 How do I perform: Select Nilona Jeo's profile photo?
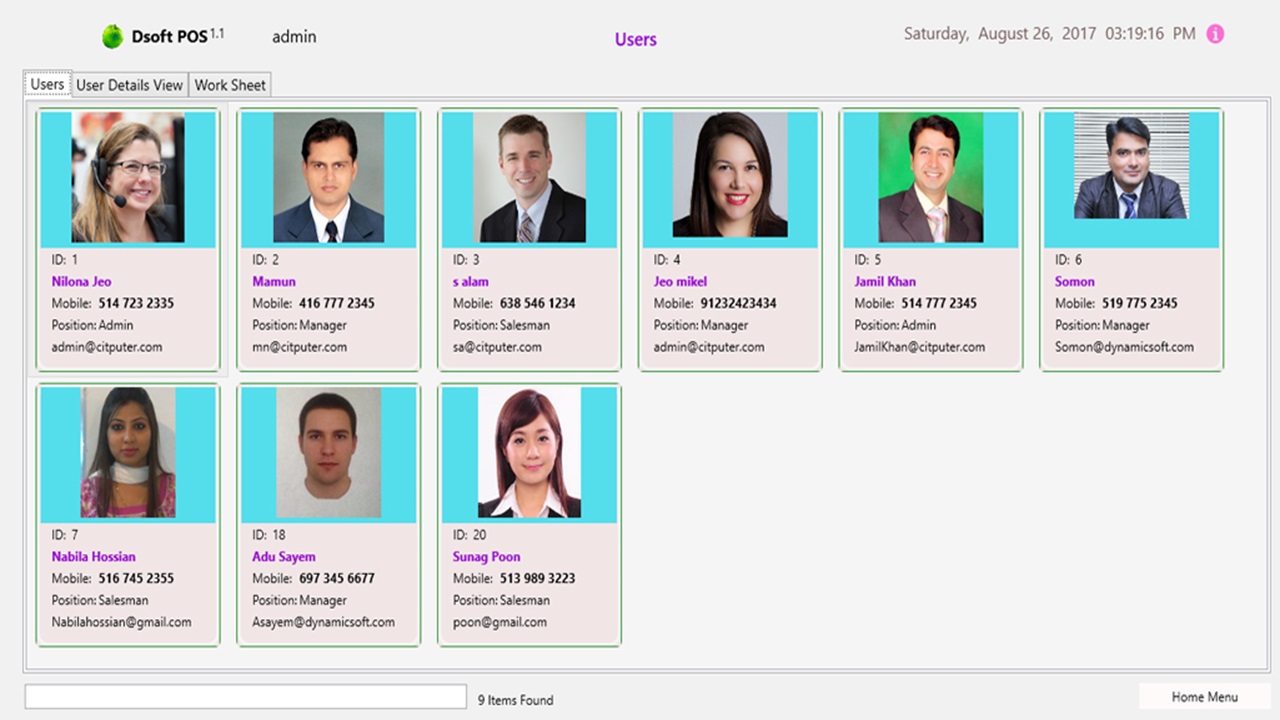[128, 178]
